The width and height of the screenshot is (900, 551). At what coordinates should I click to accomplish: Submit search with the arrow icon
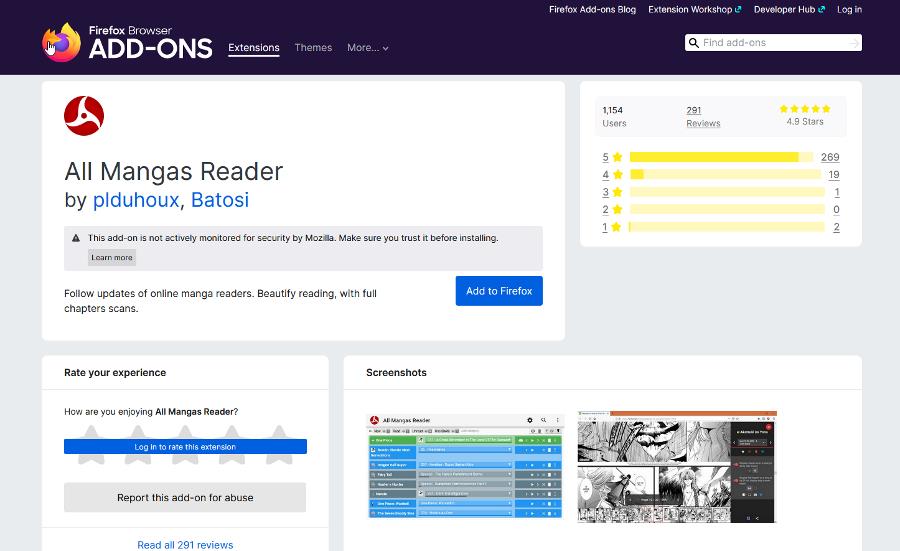click(854, 42)
